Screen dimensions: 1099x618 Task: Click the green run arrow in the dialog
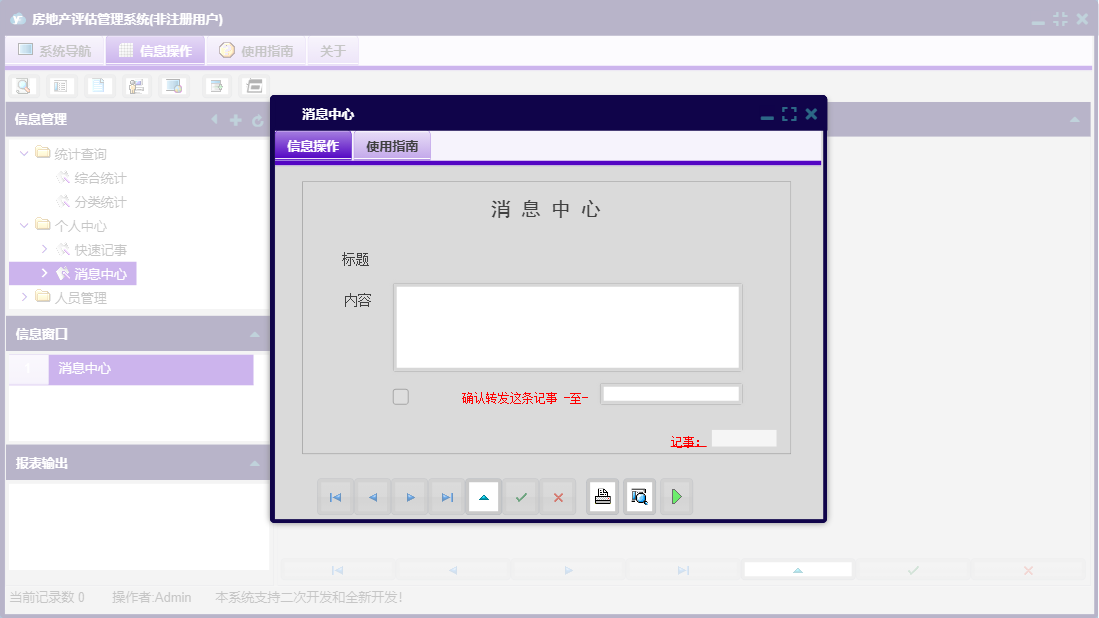tap(676, 496)
